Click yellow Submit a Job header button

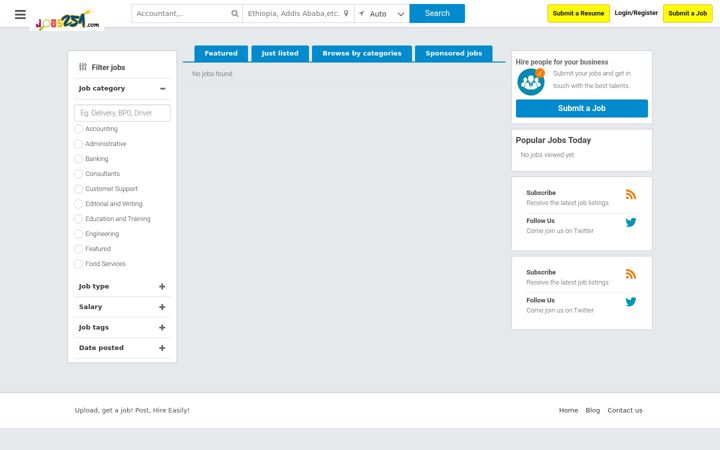(688, 13)
